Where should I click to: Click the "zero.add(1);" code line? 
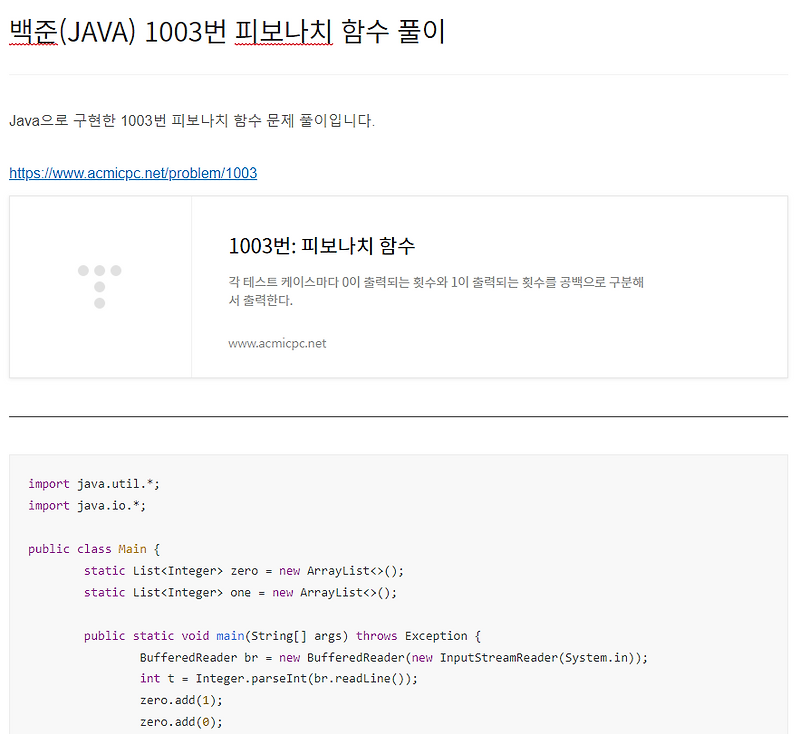click(181, 700)
